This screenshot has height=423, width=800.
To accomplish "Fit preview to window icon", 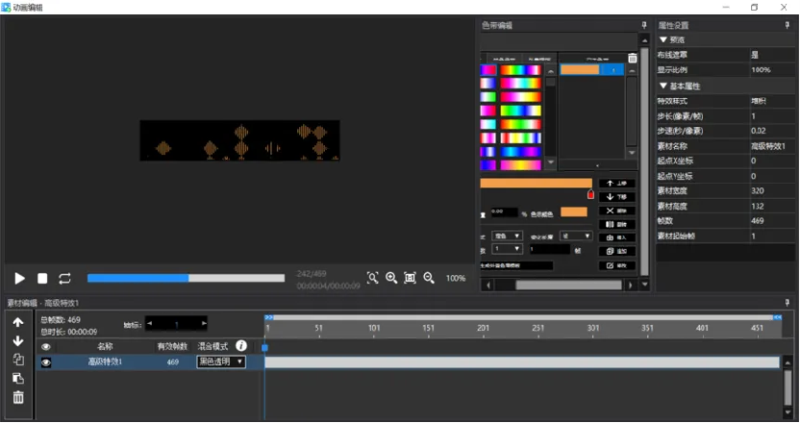I will click(x=410, y=278).
